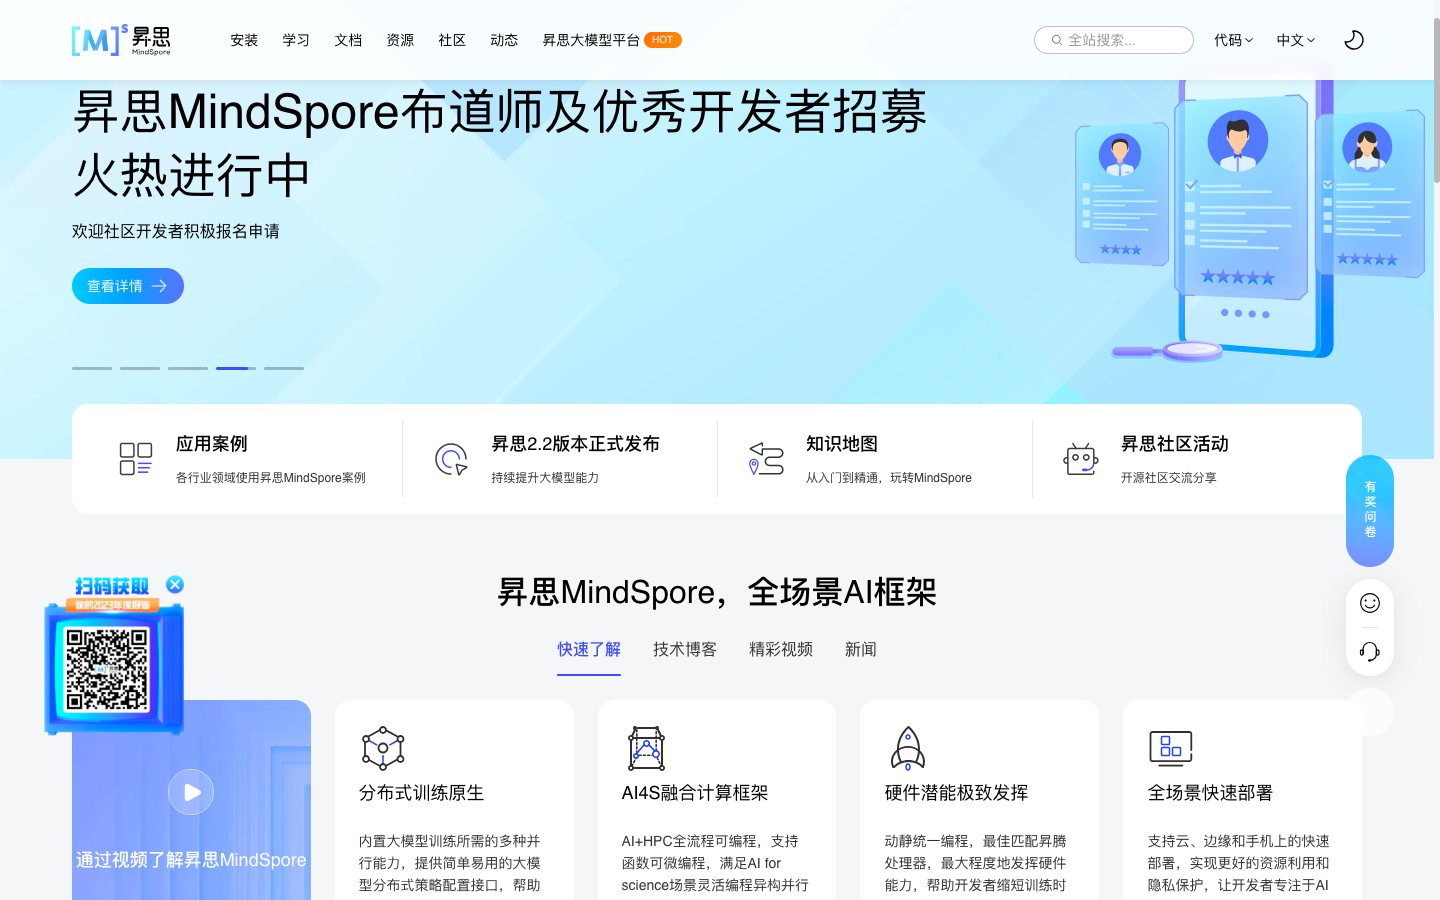The height and width of the screenshot is (900, 1440).
Task: Open 昇思大模型平台 link
Action: click(x=591, y=40)
